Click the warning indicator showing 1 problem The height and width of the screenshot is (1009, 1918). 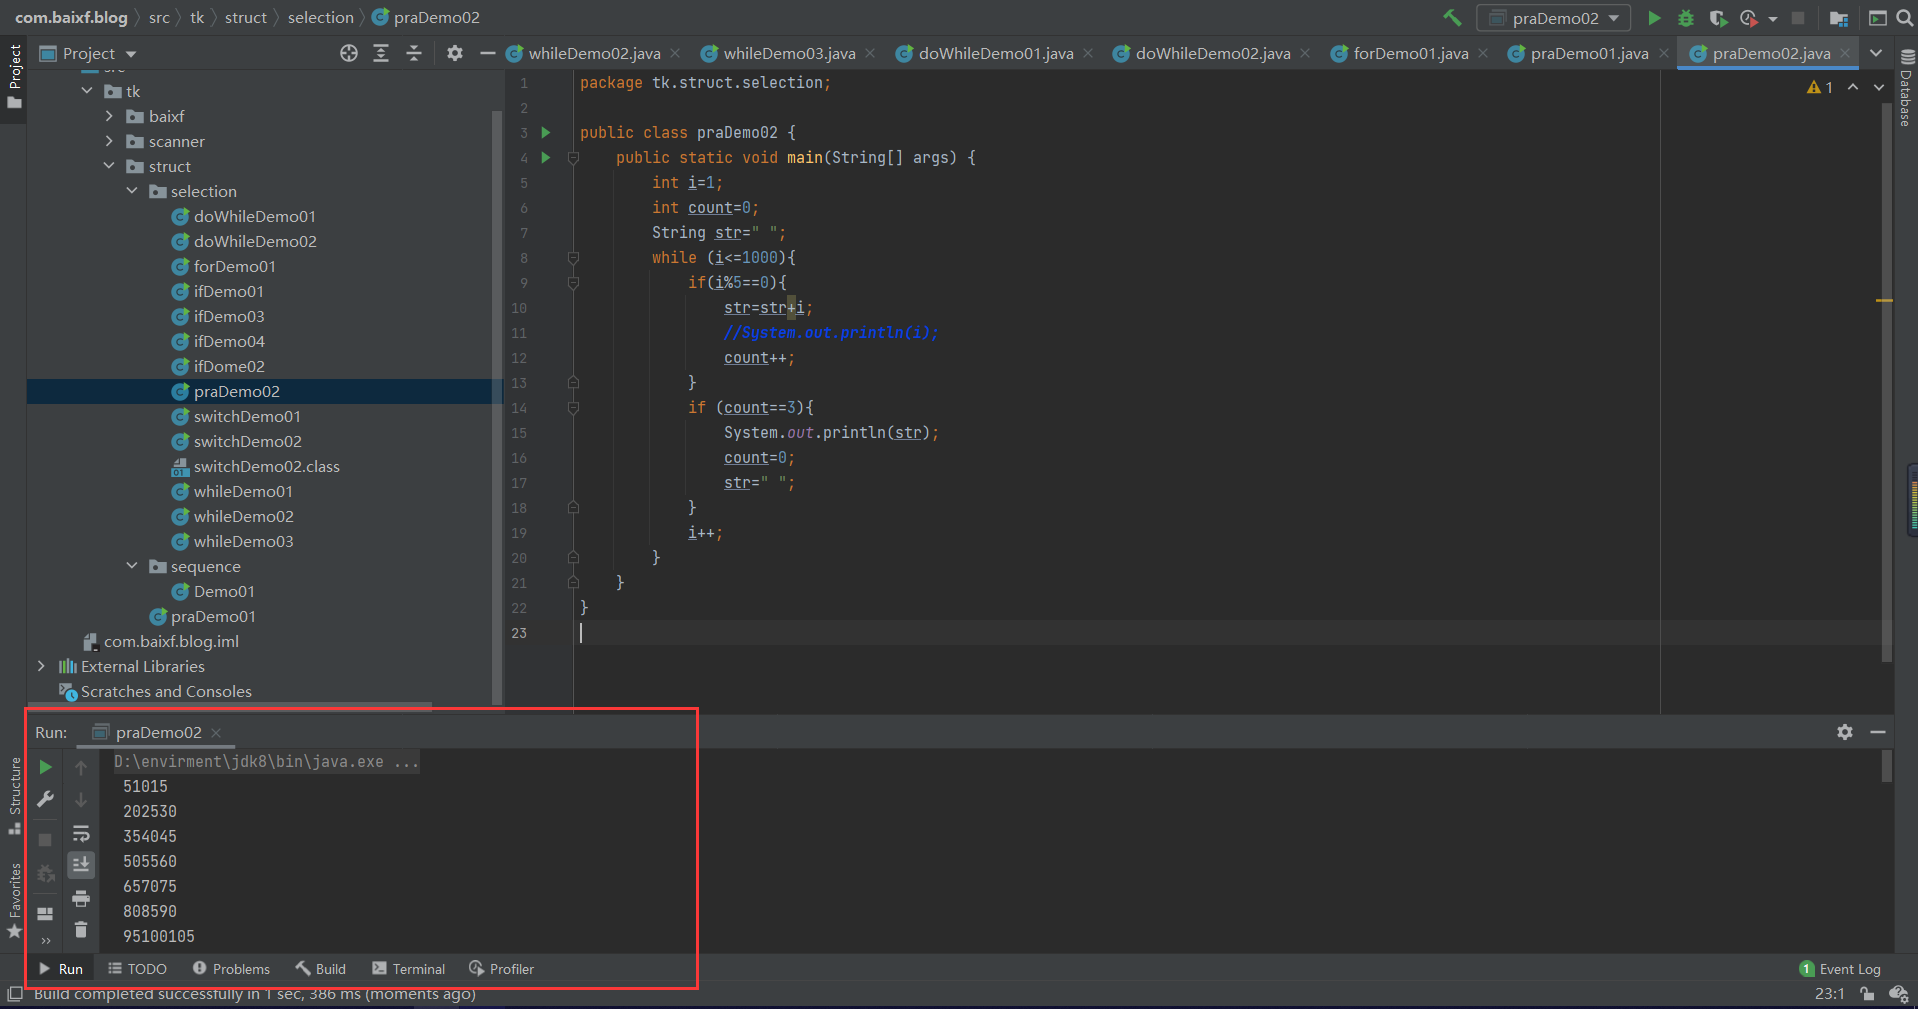pos(1820,88)
